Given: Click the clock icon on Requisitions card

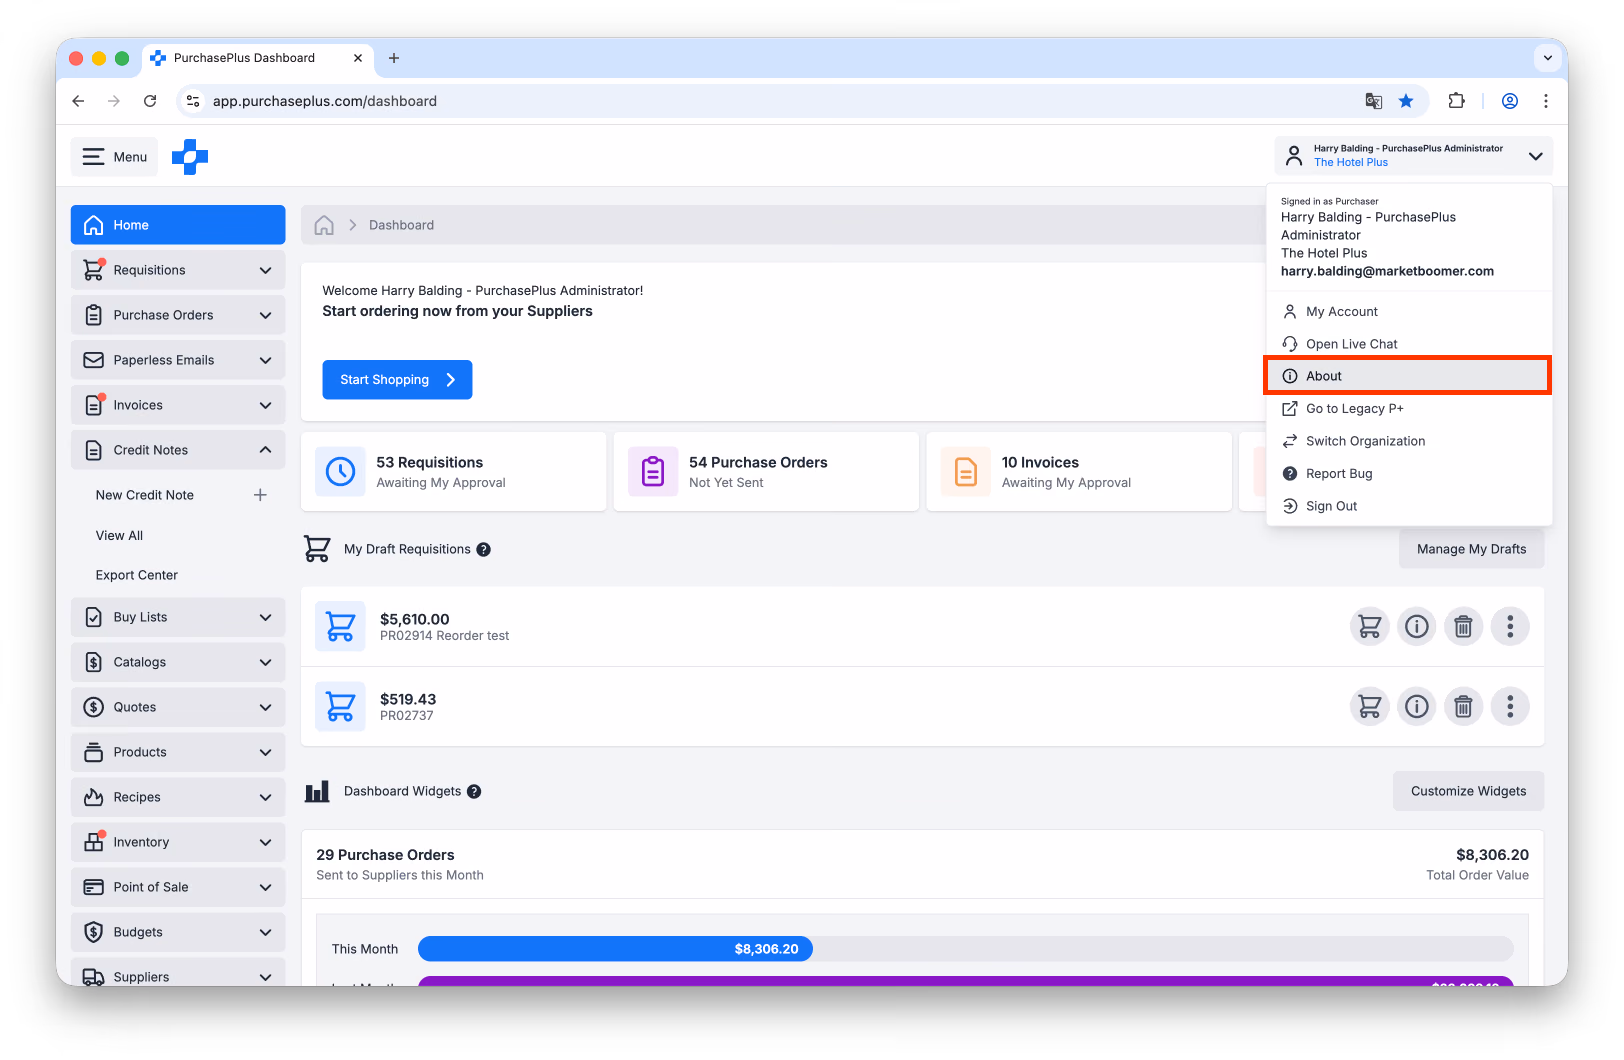Looking at the screenshot, I should pos(340,472).
